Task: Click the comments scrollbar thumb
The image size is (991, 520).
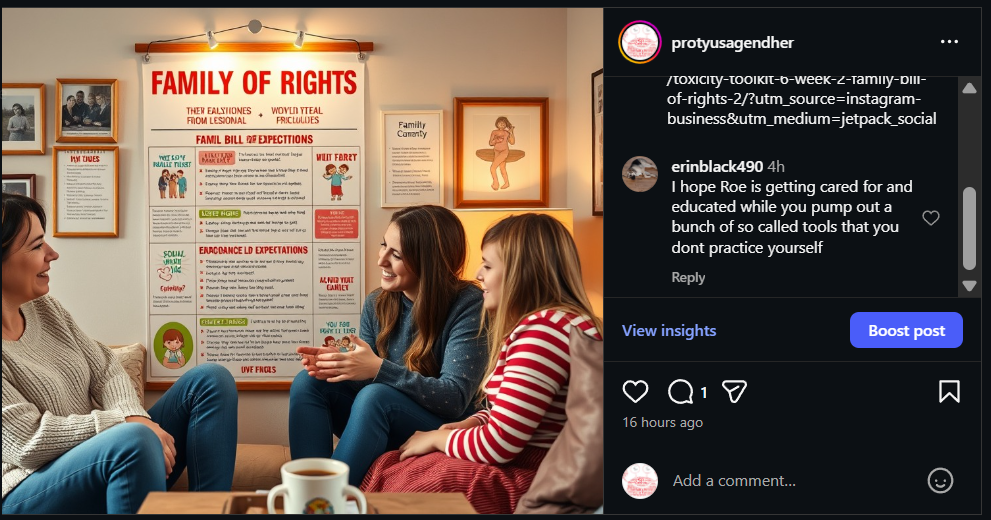Action: coord(970,229)
